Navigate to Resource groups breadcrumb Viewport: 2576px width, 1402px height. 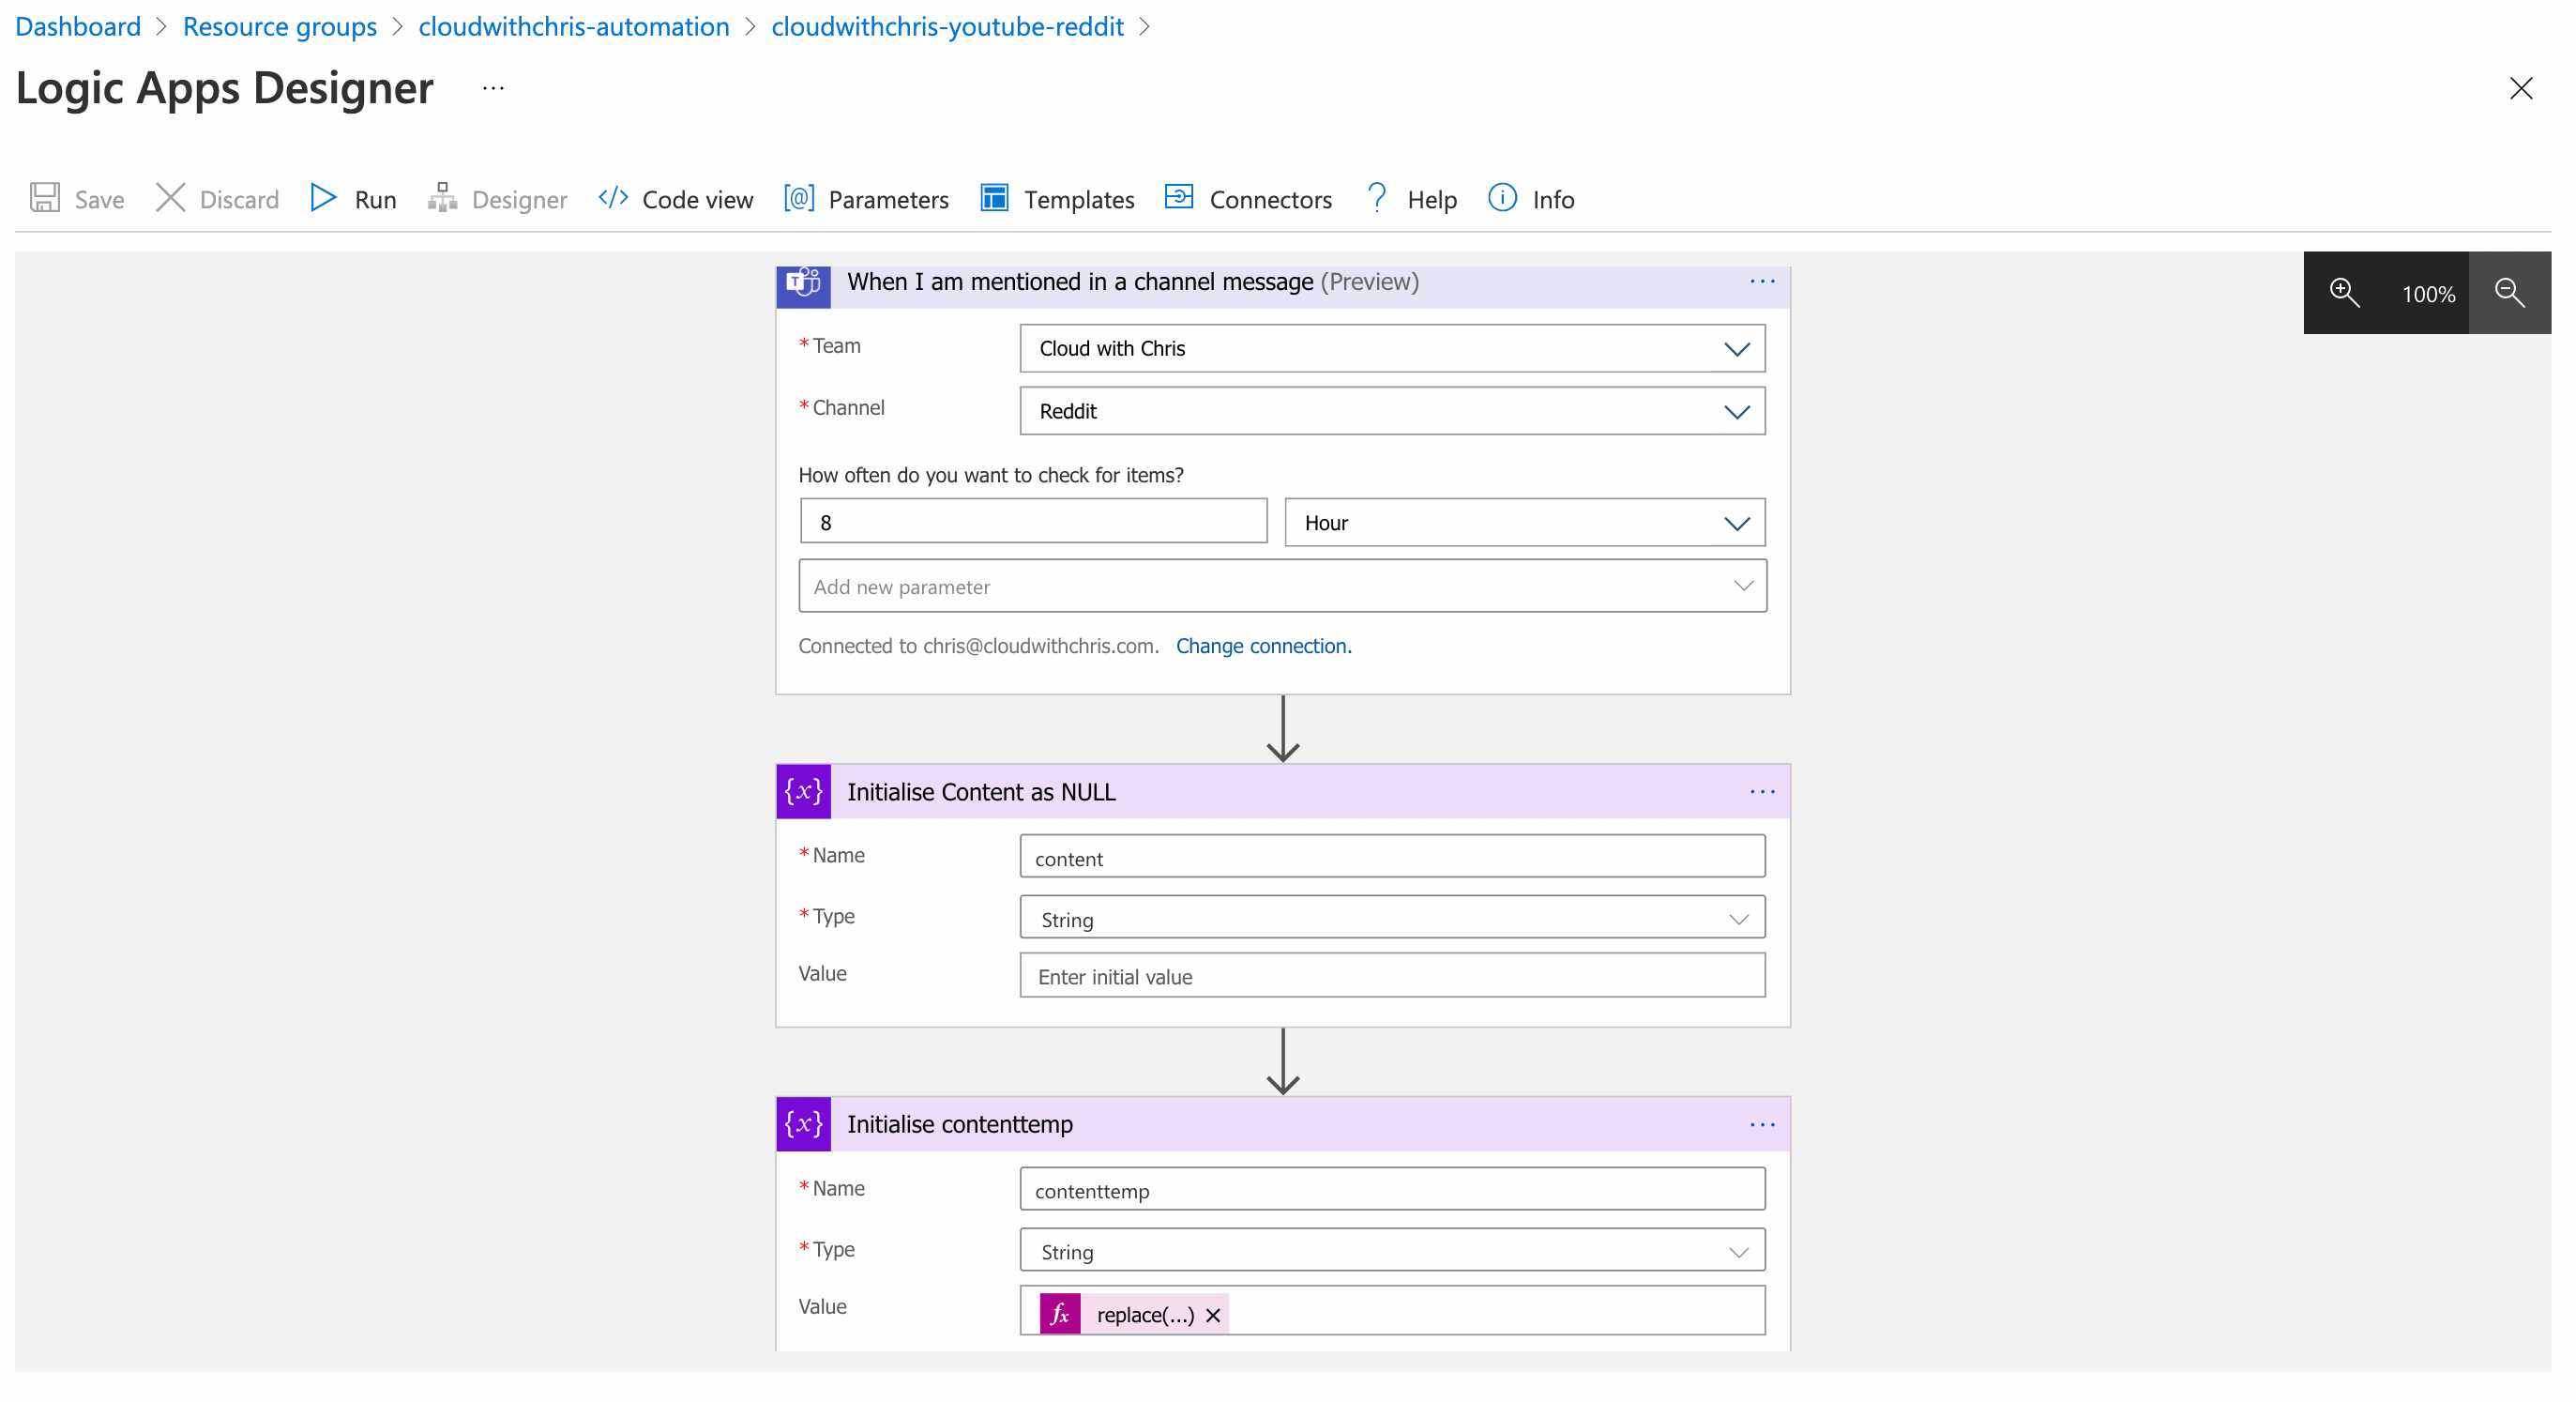(x=279, y=26)
